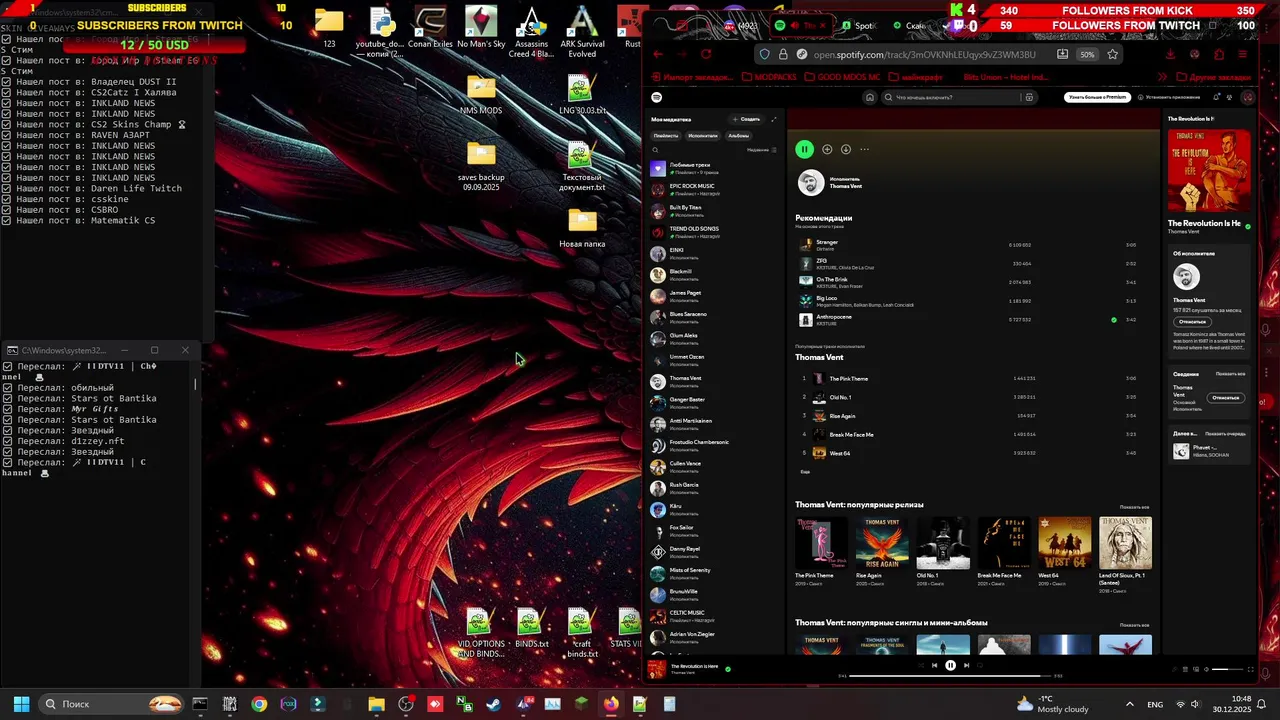Show more bookmarks with the chevron
The width and height of the screenshot is (1280, 720).
point(1161,77)
